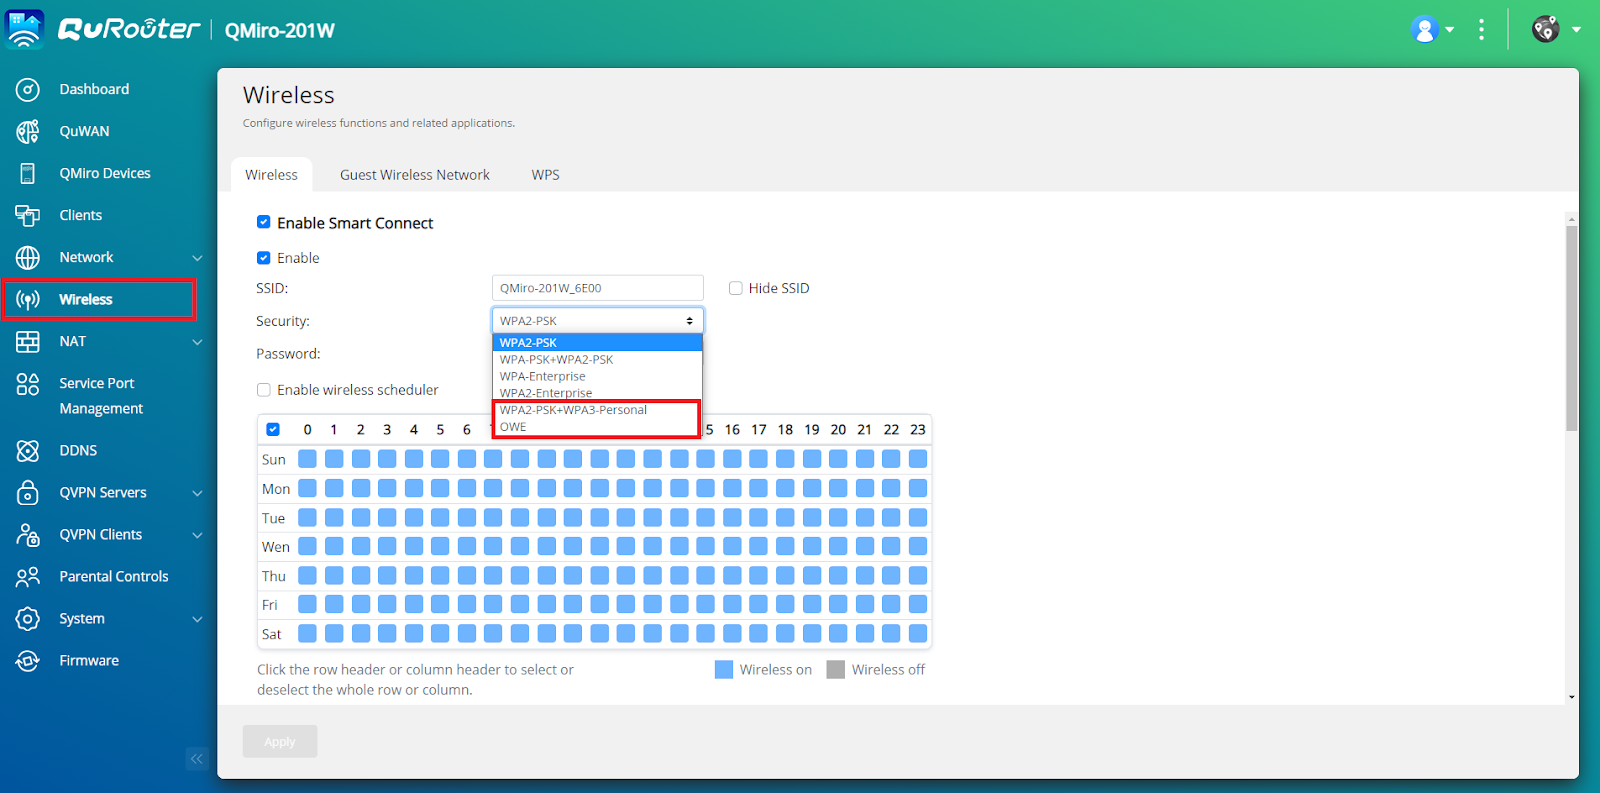Check the Hide SSID checkbox

pyautogui.click(x=736, y=288)
